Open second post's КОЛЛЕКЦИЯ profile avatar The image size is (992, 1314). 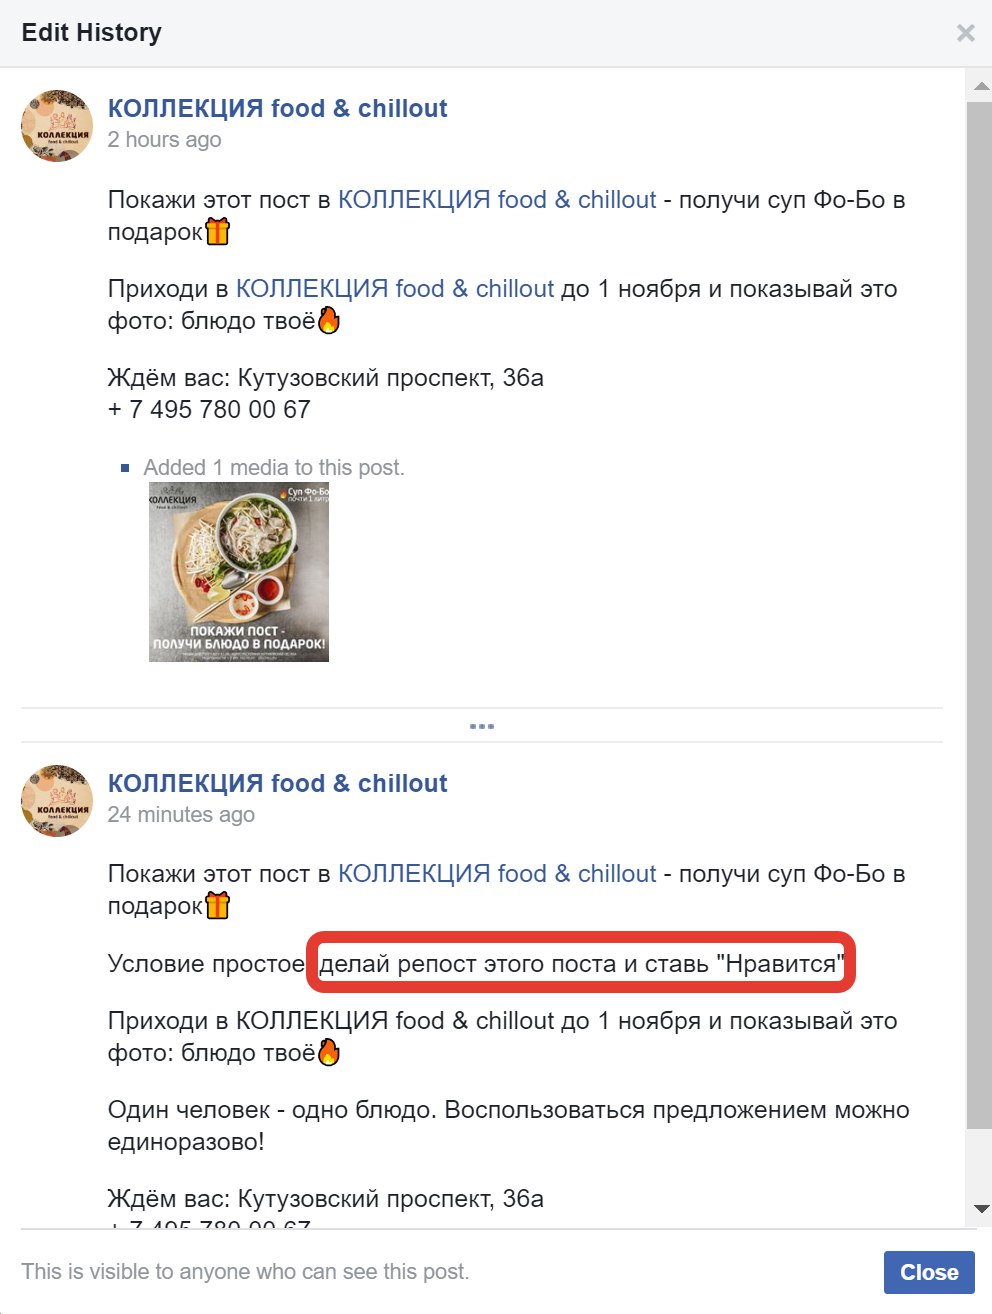[x=57, y=801]
